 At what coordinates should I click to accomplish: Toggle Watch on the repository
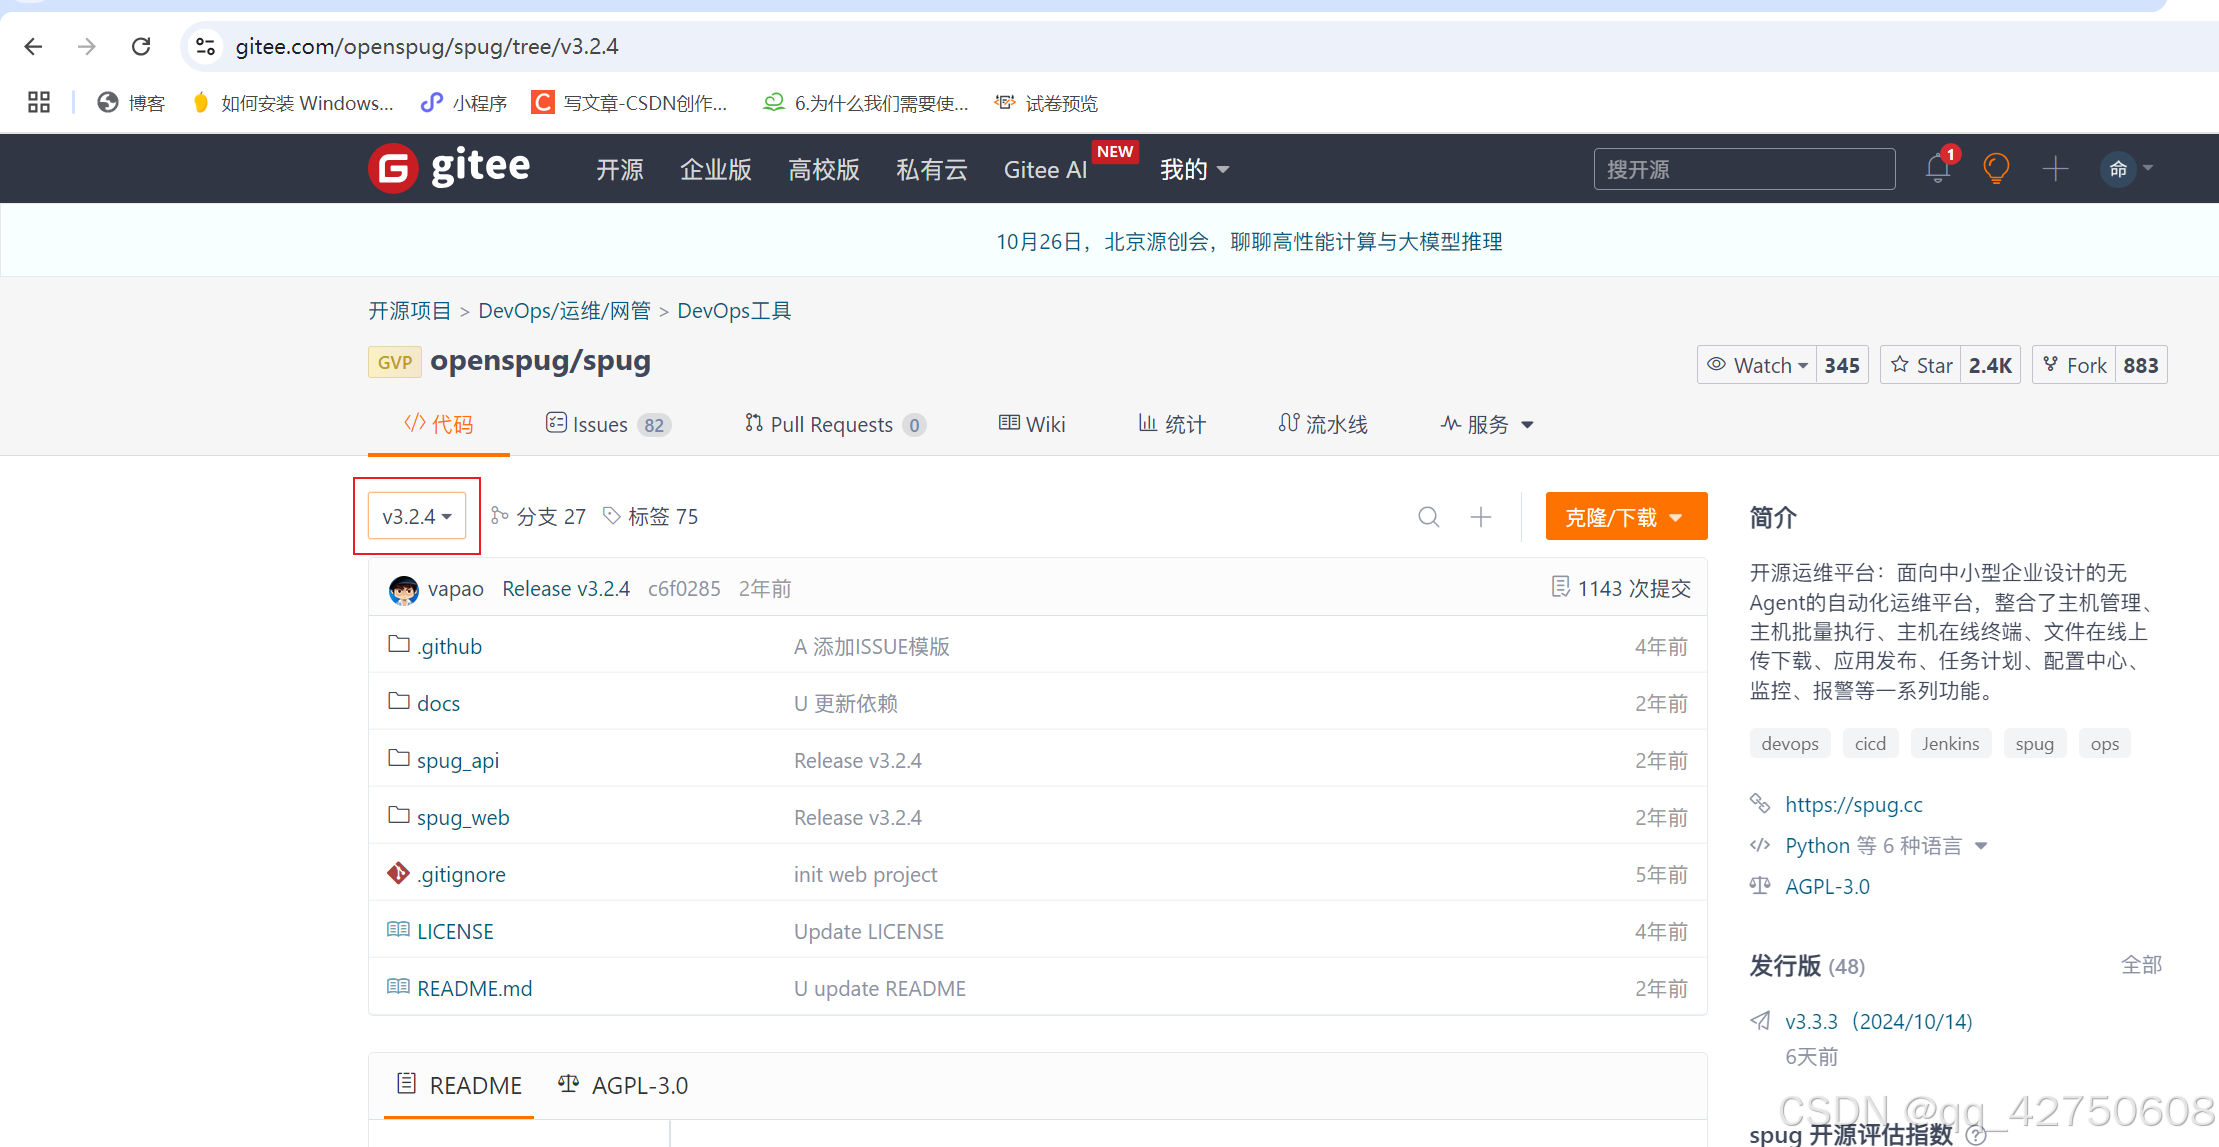coord(1758,365)
